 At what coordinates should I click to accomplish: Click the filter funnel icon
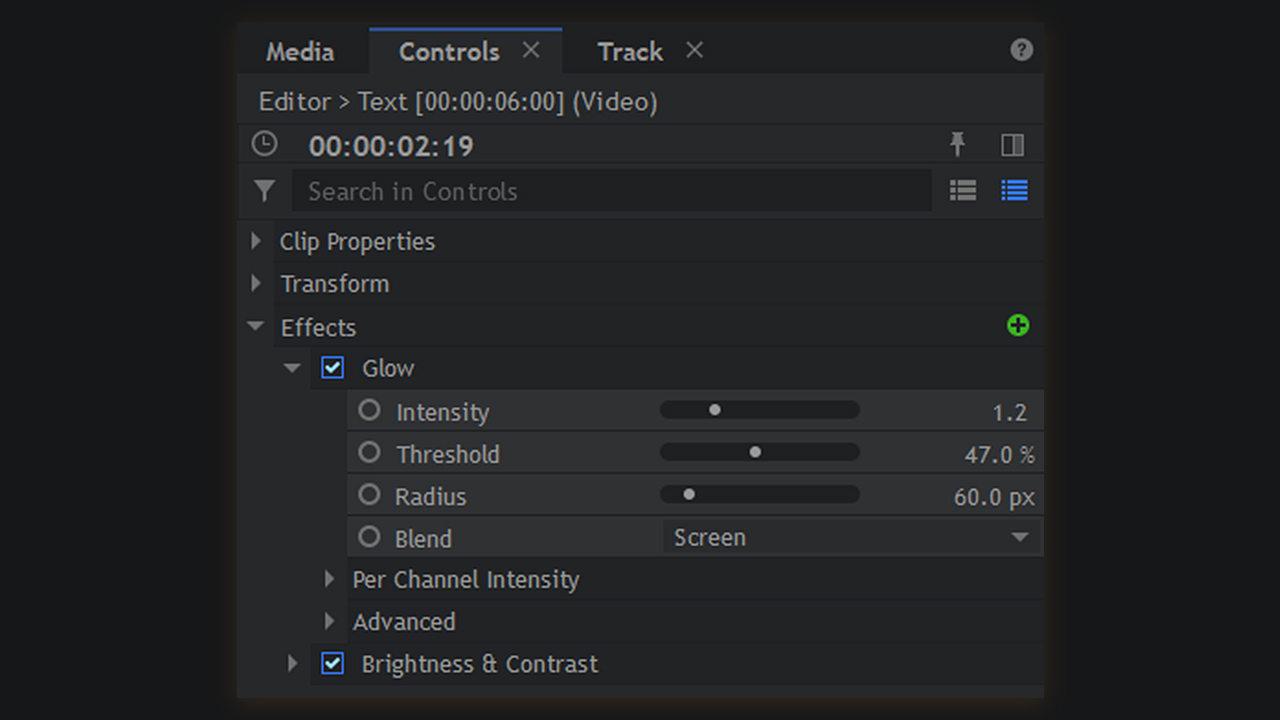coord(264,191)
